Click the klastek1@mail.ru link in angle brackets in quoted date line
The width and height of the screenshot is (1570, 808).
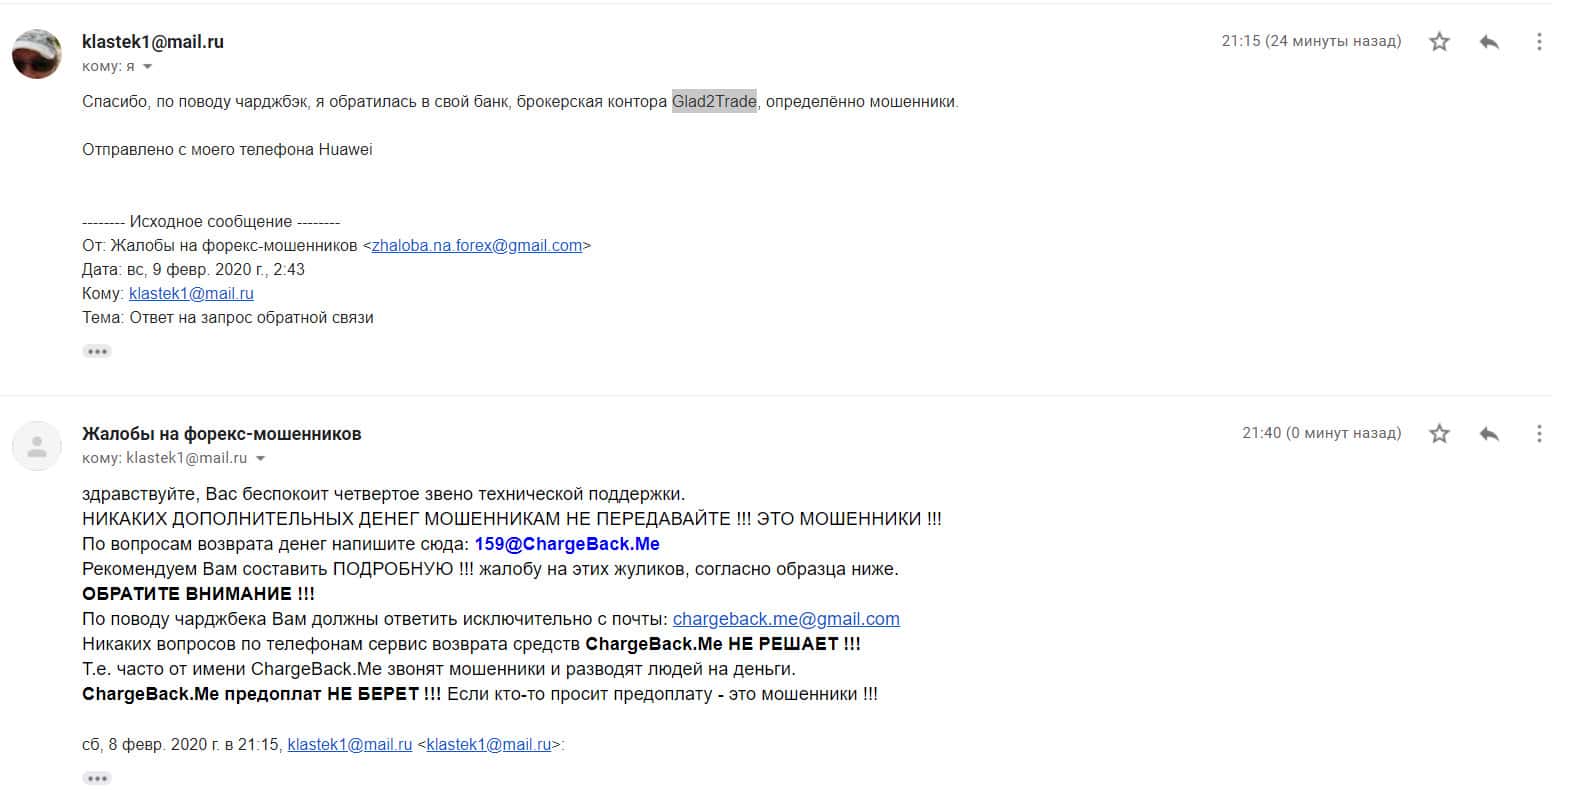(489, 744)
